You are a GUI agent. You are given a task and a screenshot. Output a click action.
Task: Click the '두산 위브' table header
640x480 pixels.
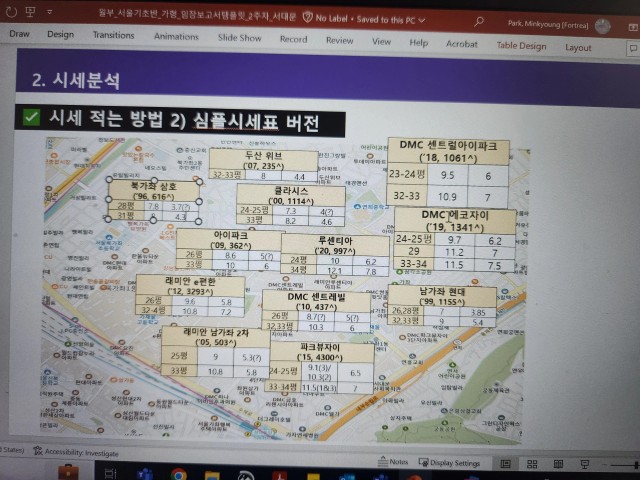pyautogui.click(x=264, y=160)
